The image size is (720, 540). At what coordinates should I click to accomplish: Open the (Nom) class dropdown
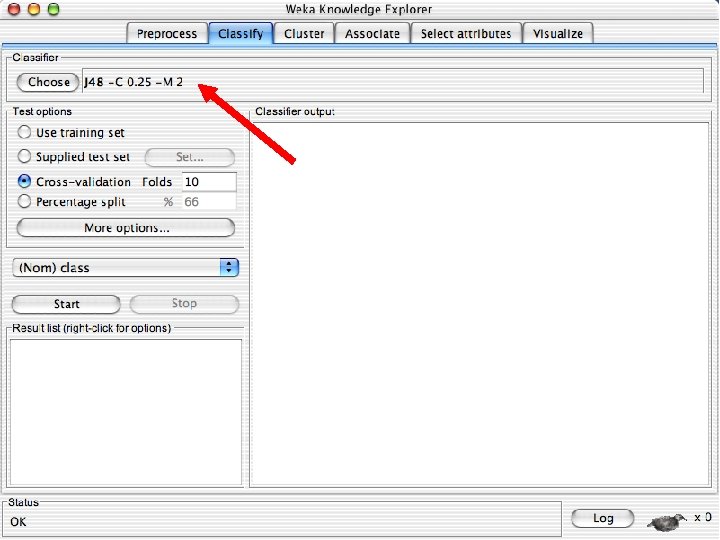[x=126, y=267]
